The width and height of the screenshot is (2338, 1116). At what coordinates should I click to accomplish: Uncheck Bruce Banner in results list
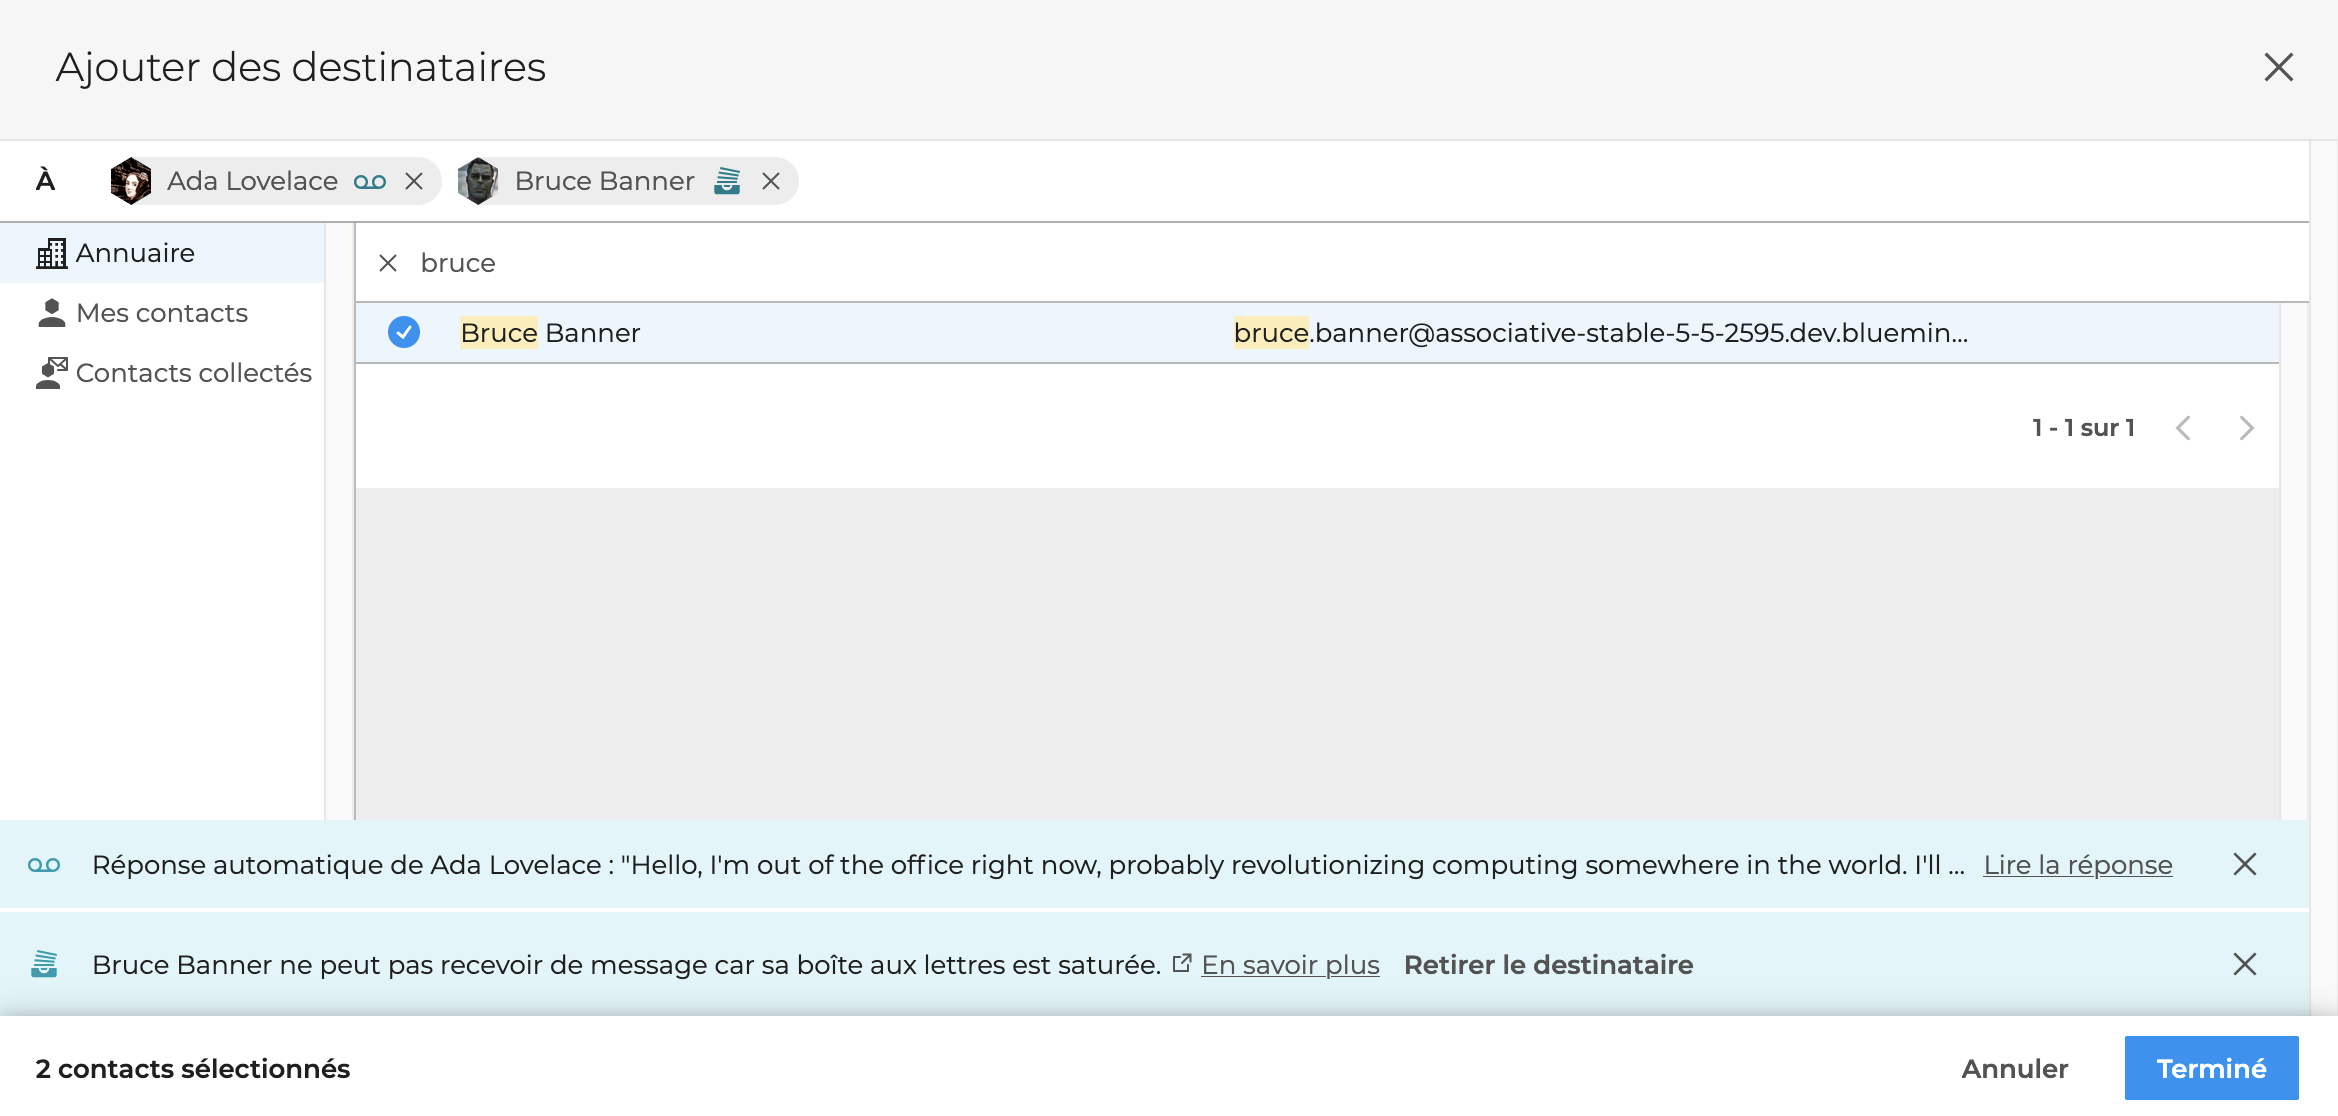[x=404, y=332]
